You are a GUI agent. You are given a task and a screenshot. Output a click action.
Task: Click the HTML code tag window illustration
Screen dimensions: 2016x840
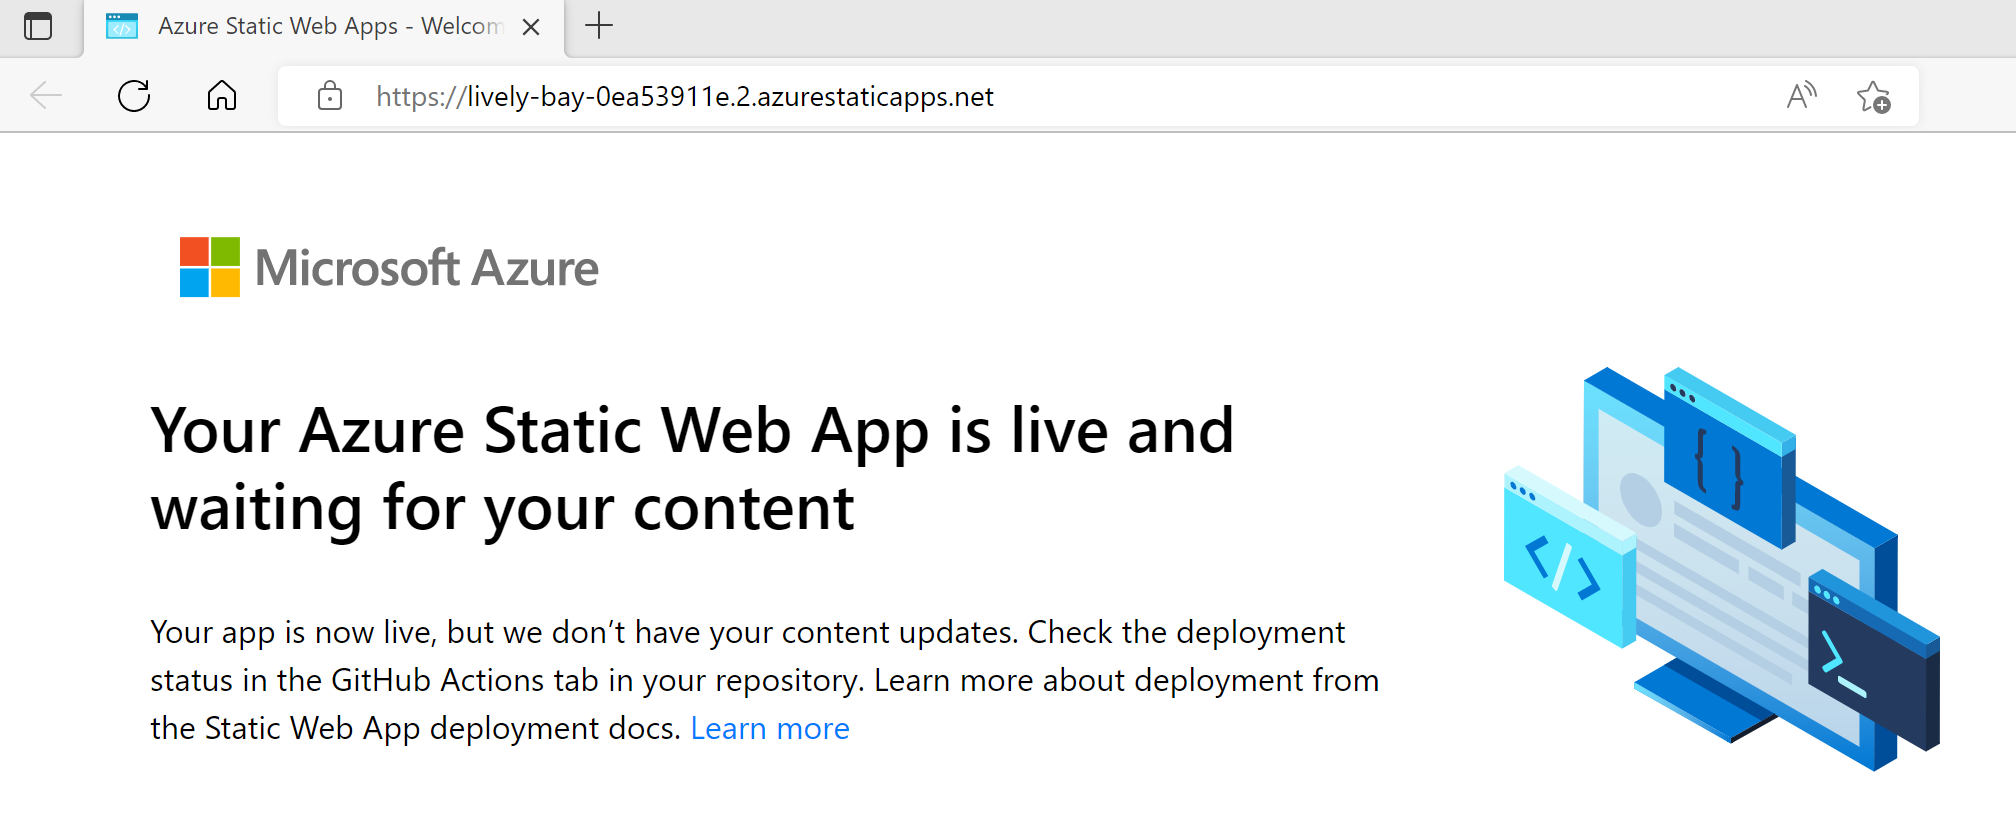tap(1564, 565)
